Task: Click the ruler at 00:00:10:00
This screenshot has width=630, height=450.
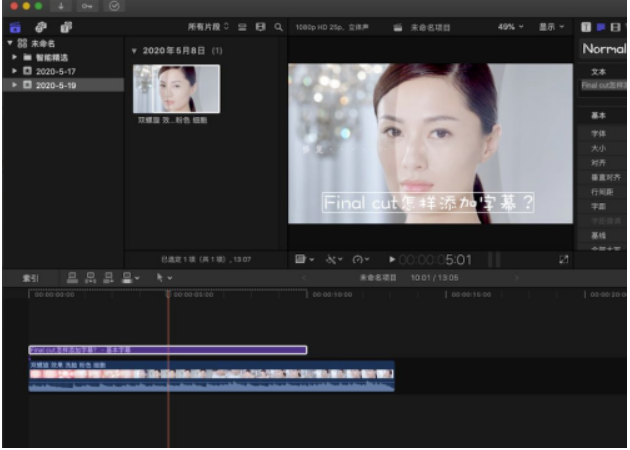Action: pyautogui.click(x=332, y=295)
